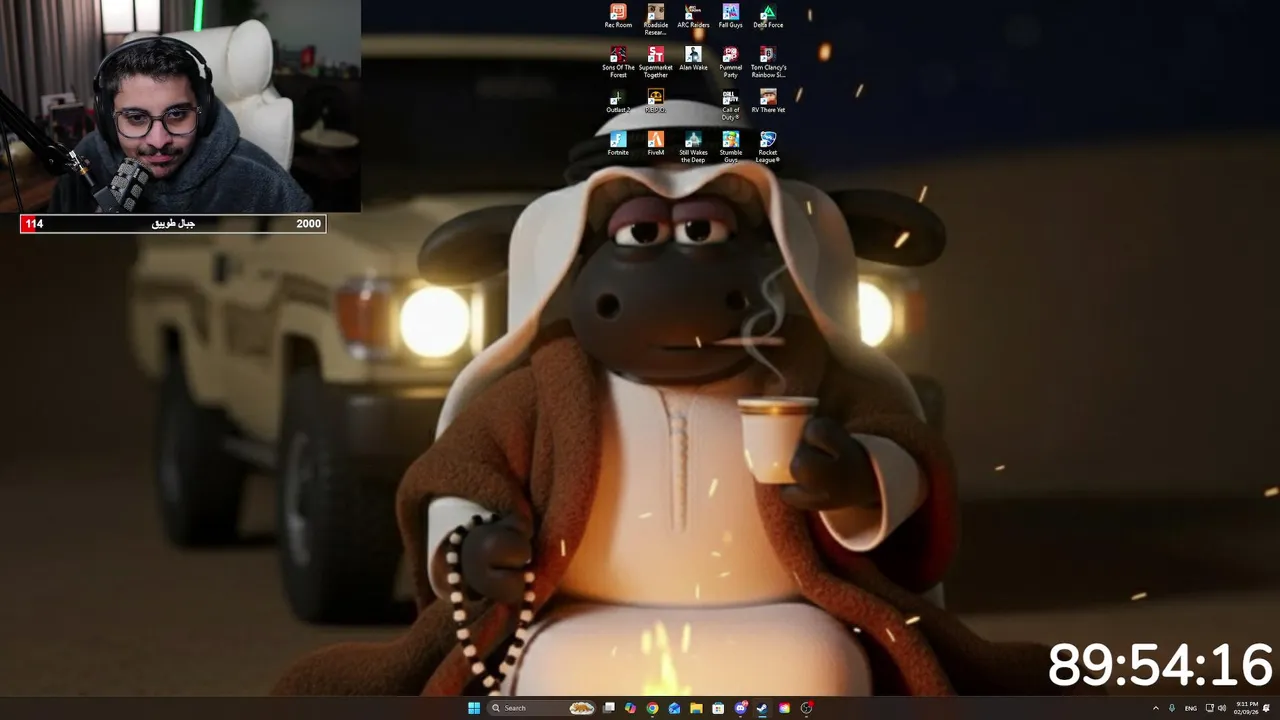Image resolution: width=1280 pixels, height=720 pixels.
Task: Open File Explorer from the taskbar
Action: click(696, 708)
